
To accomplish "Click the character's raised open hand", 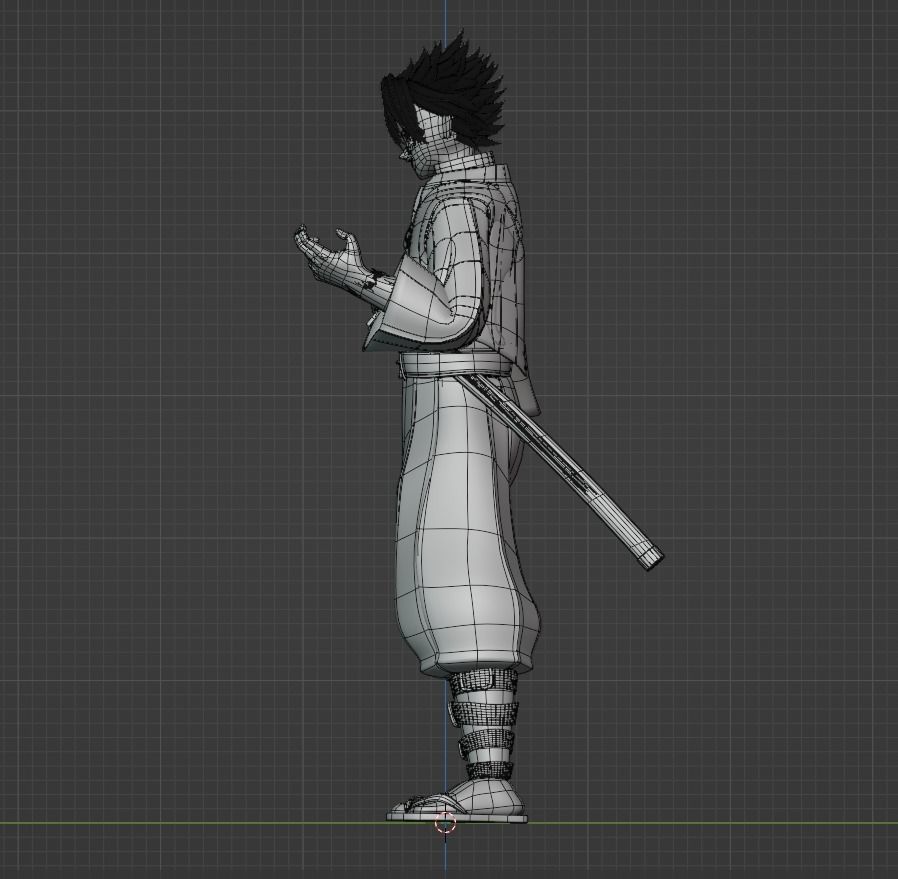I will (x=331, y=257).
